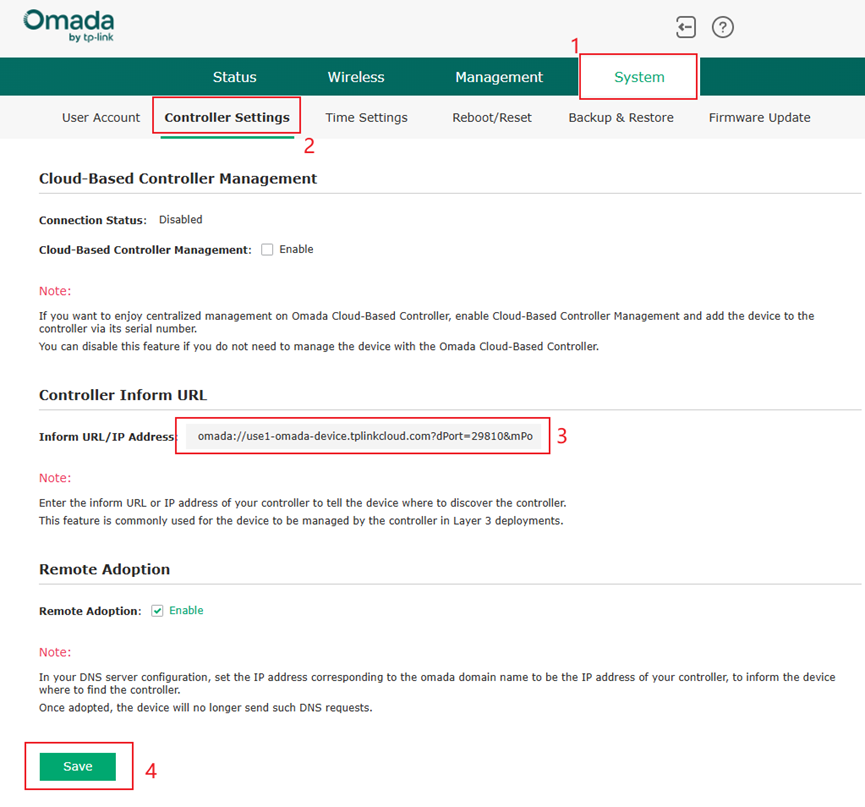Click the Omada by tp-link logo
The image size is (865, 807).
pyautogui.click(x=68, y=25)
